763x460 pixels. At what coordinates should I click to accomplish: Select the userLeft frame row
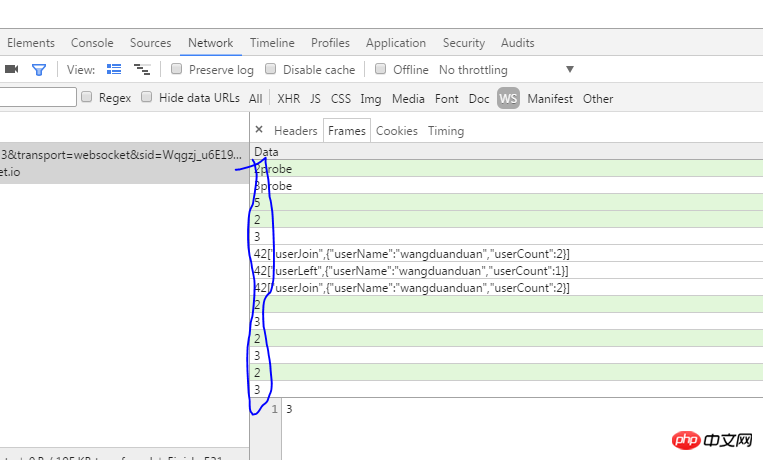pyautogui.click(x=411, y=271)
